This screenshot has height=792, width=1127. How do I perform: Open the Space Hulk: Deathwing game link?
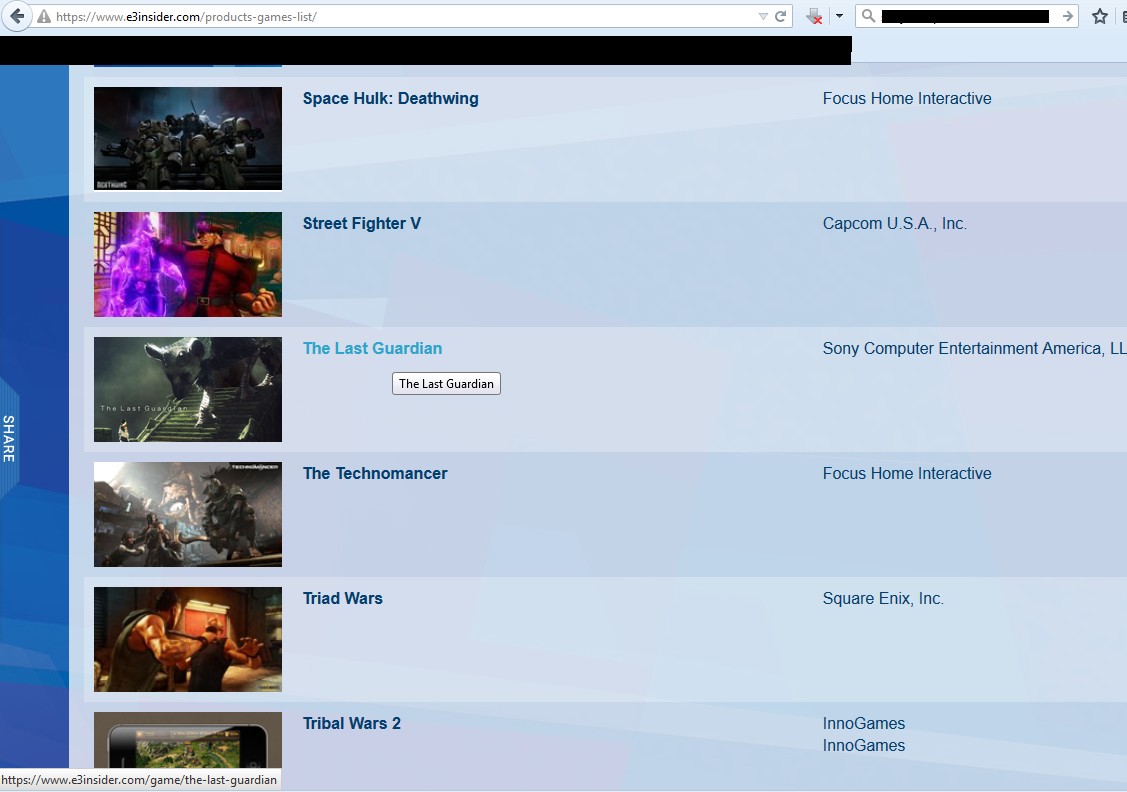(x=390, y=98)
